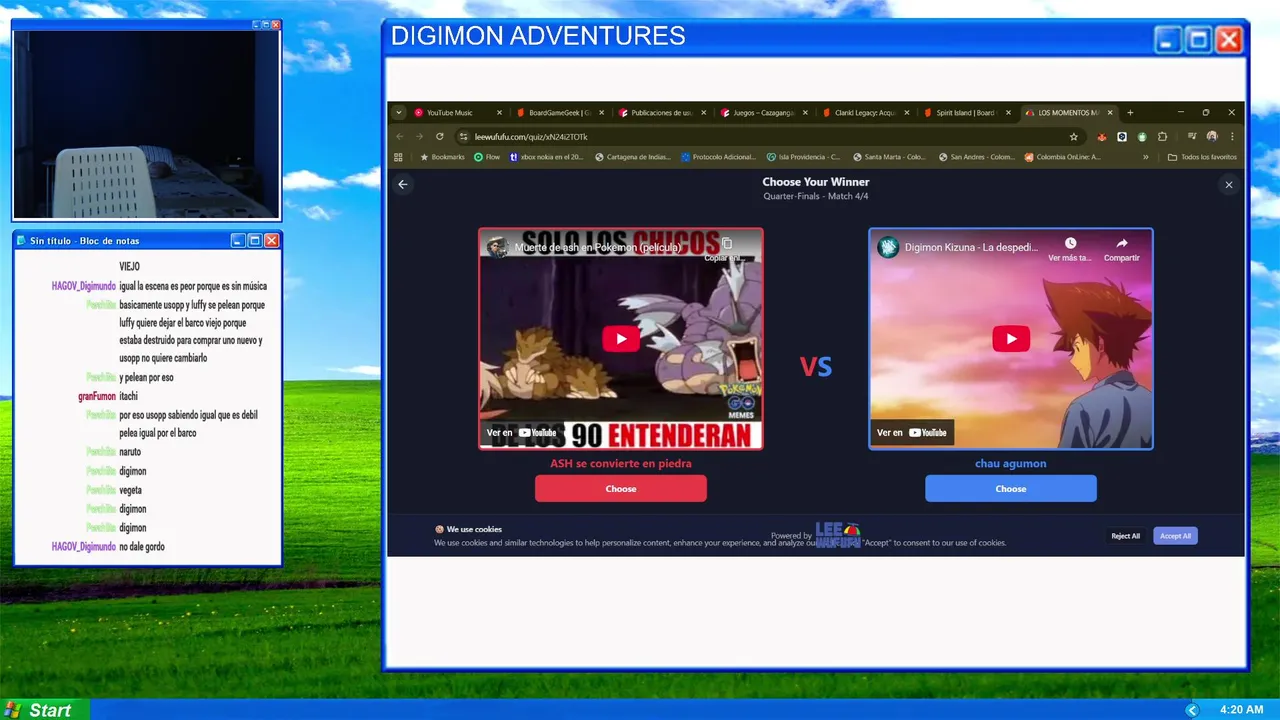1280x720 pixels.
Task: Close the quiz with the X icon
Action: tap(1229, 184)
